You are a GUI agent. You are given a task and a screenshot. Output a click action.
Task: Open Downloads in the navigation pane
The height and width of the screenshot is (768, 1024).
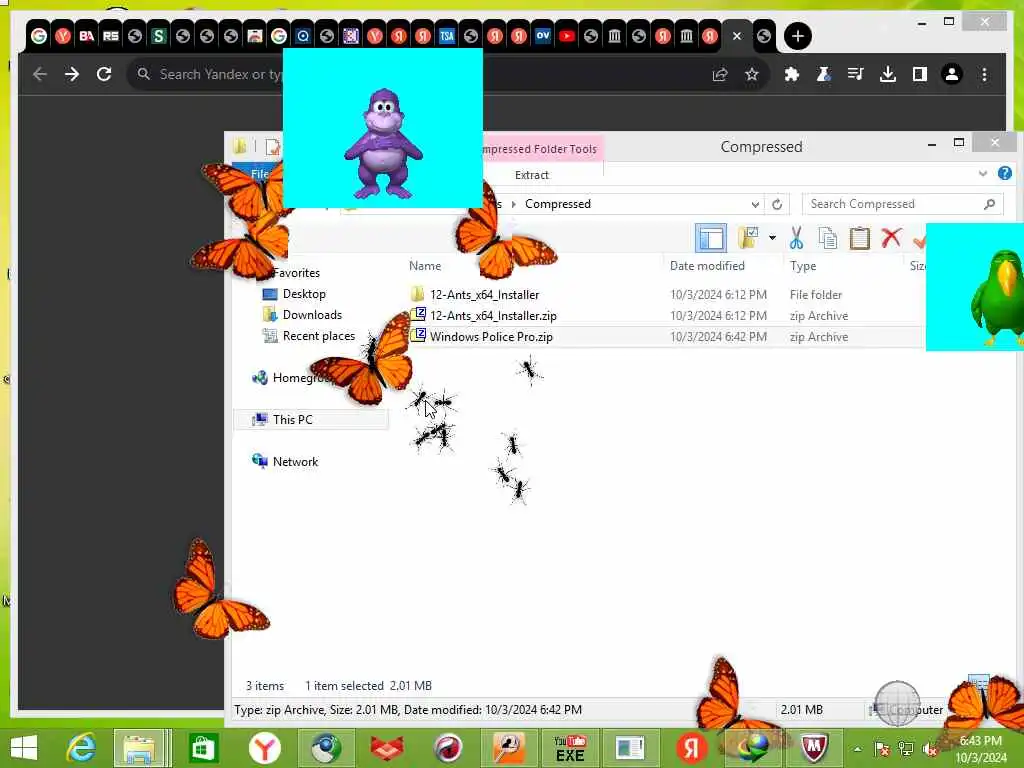[312, 315]
